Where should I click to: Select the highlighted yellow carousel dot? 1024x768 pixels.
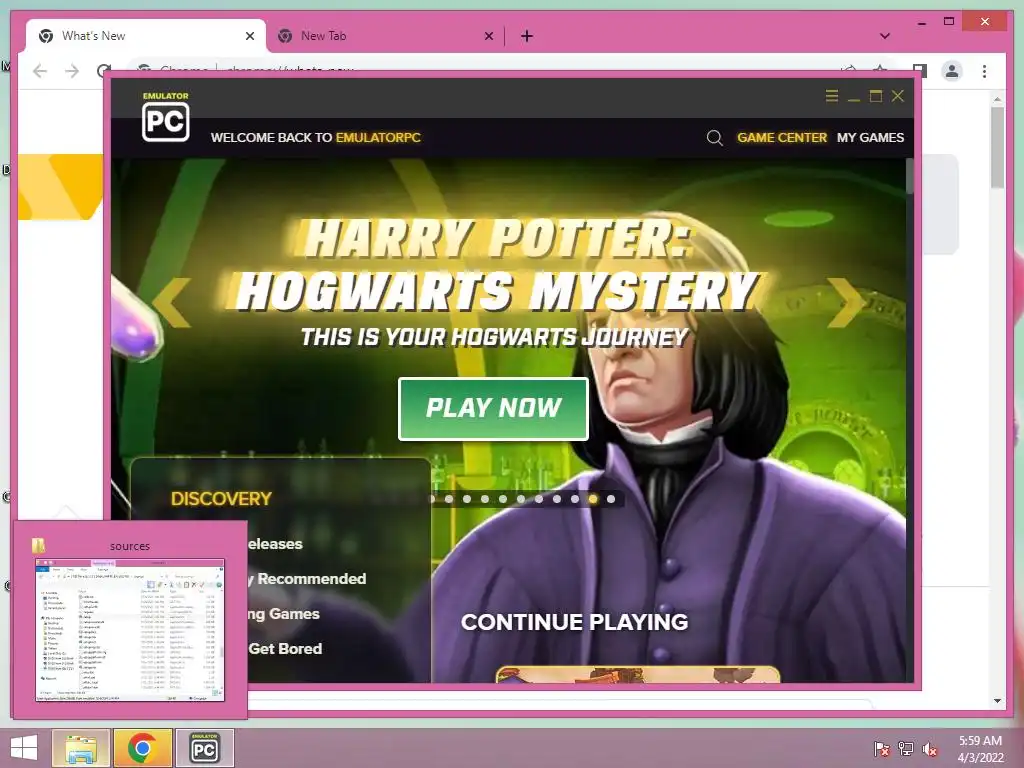tap(593, 499)
